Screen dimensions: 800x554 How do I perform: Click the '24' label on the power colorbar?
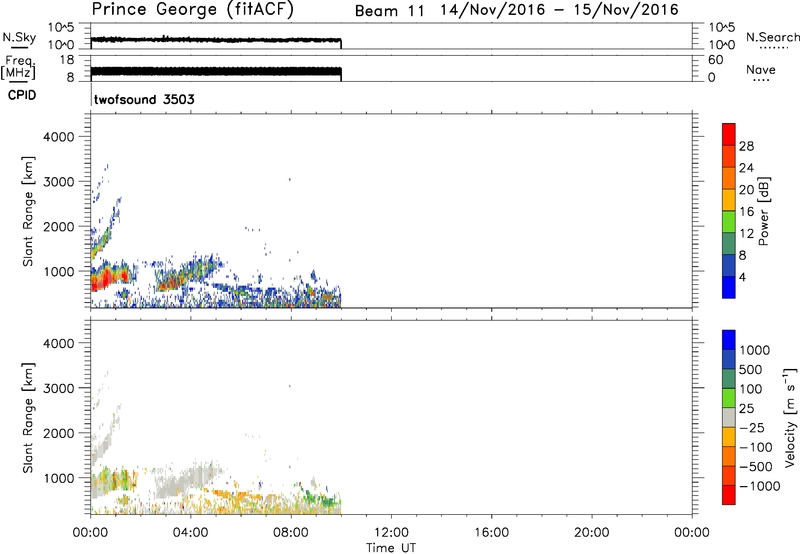746,168
